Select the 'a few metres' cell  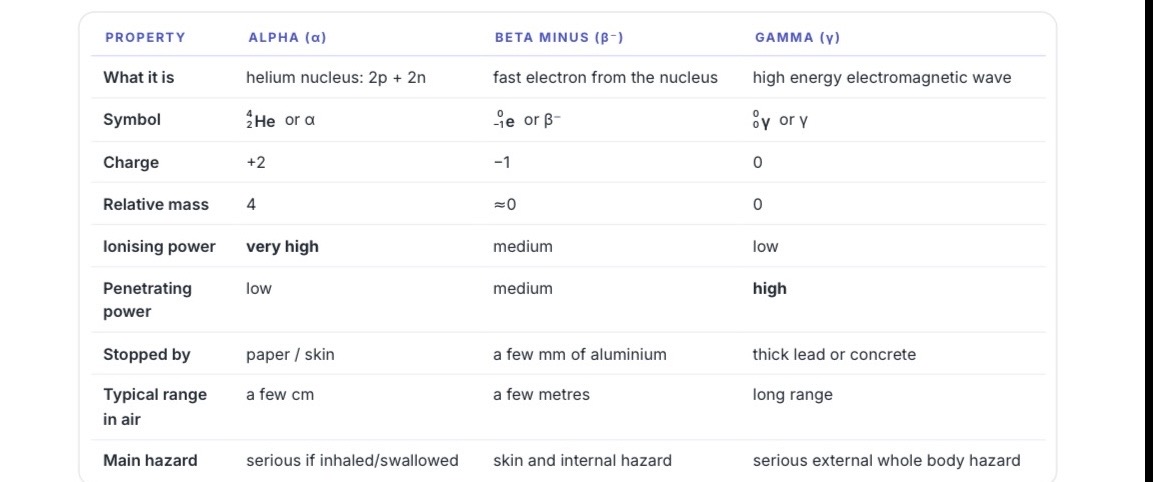[x=541, y=394]
